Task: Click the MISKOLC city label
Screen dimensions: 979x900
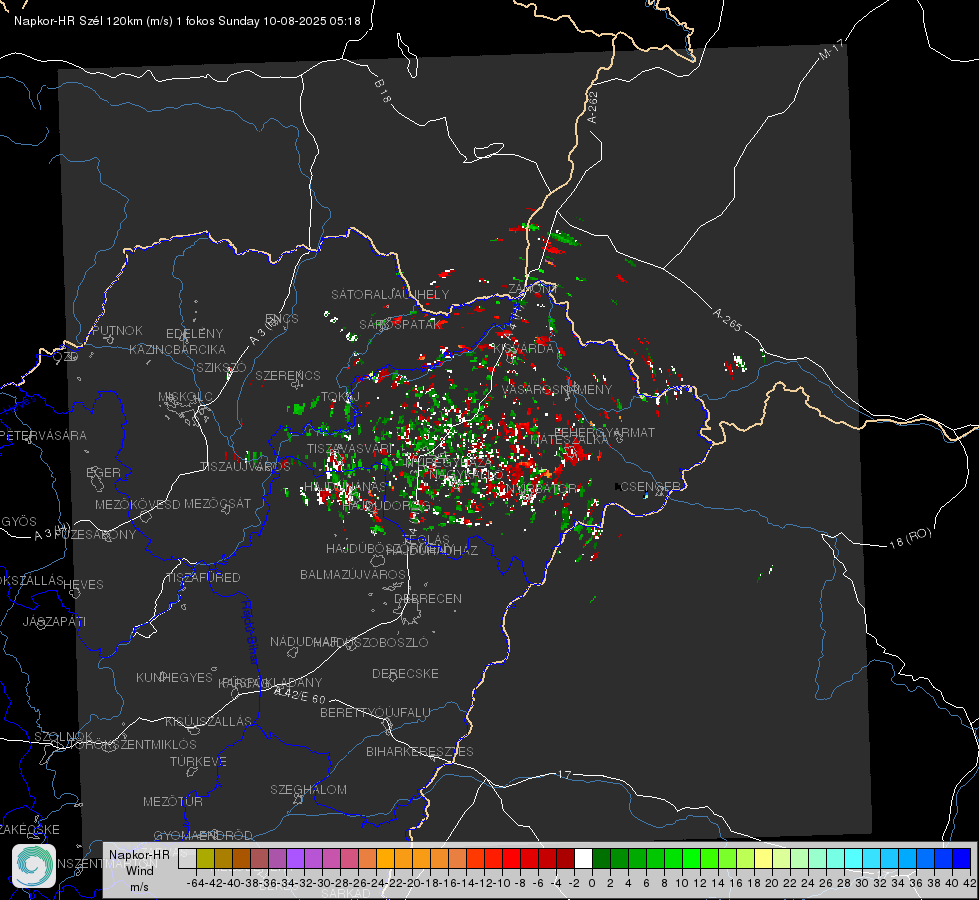Action: [185, 397]
